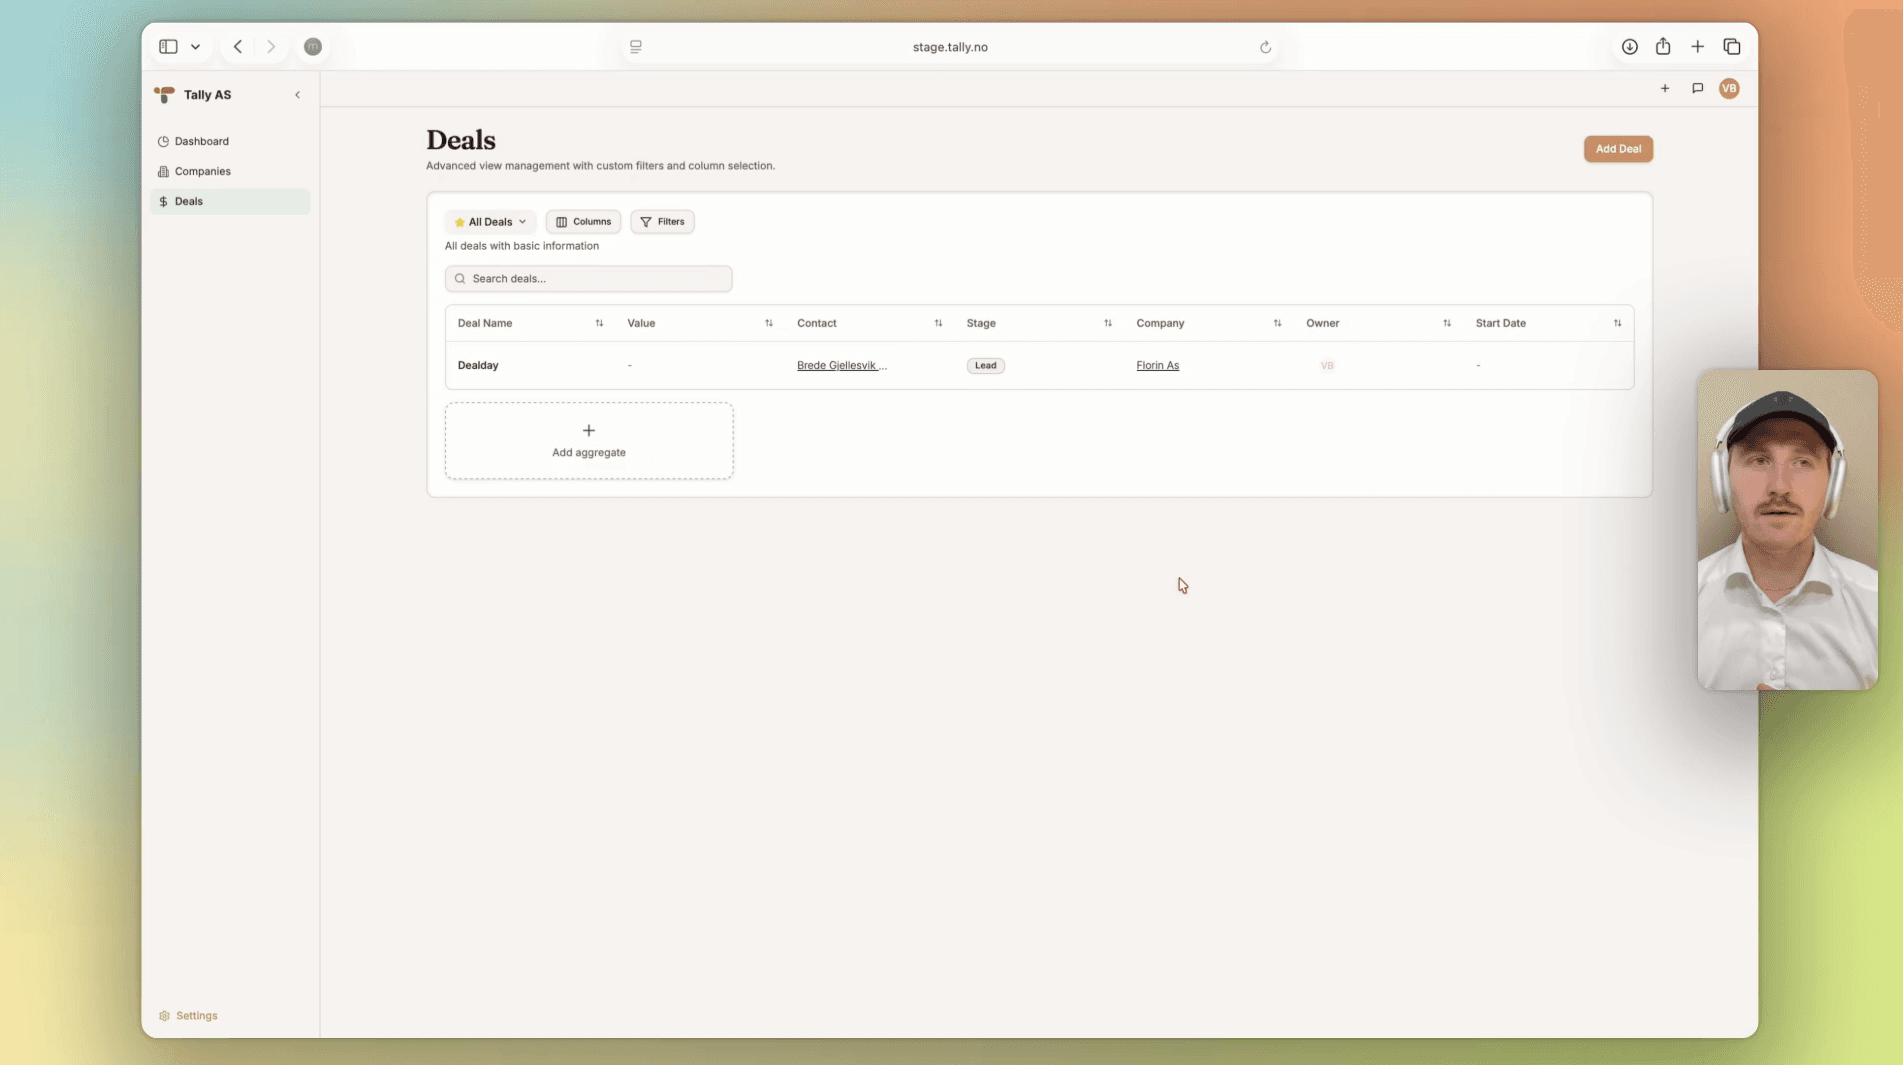Click the Add aggregate box

(x=589, y=441)
